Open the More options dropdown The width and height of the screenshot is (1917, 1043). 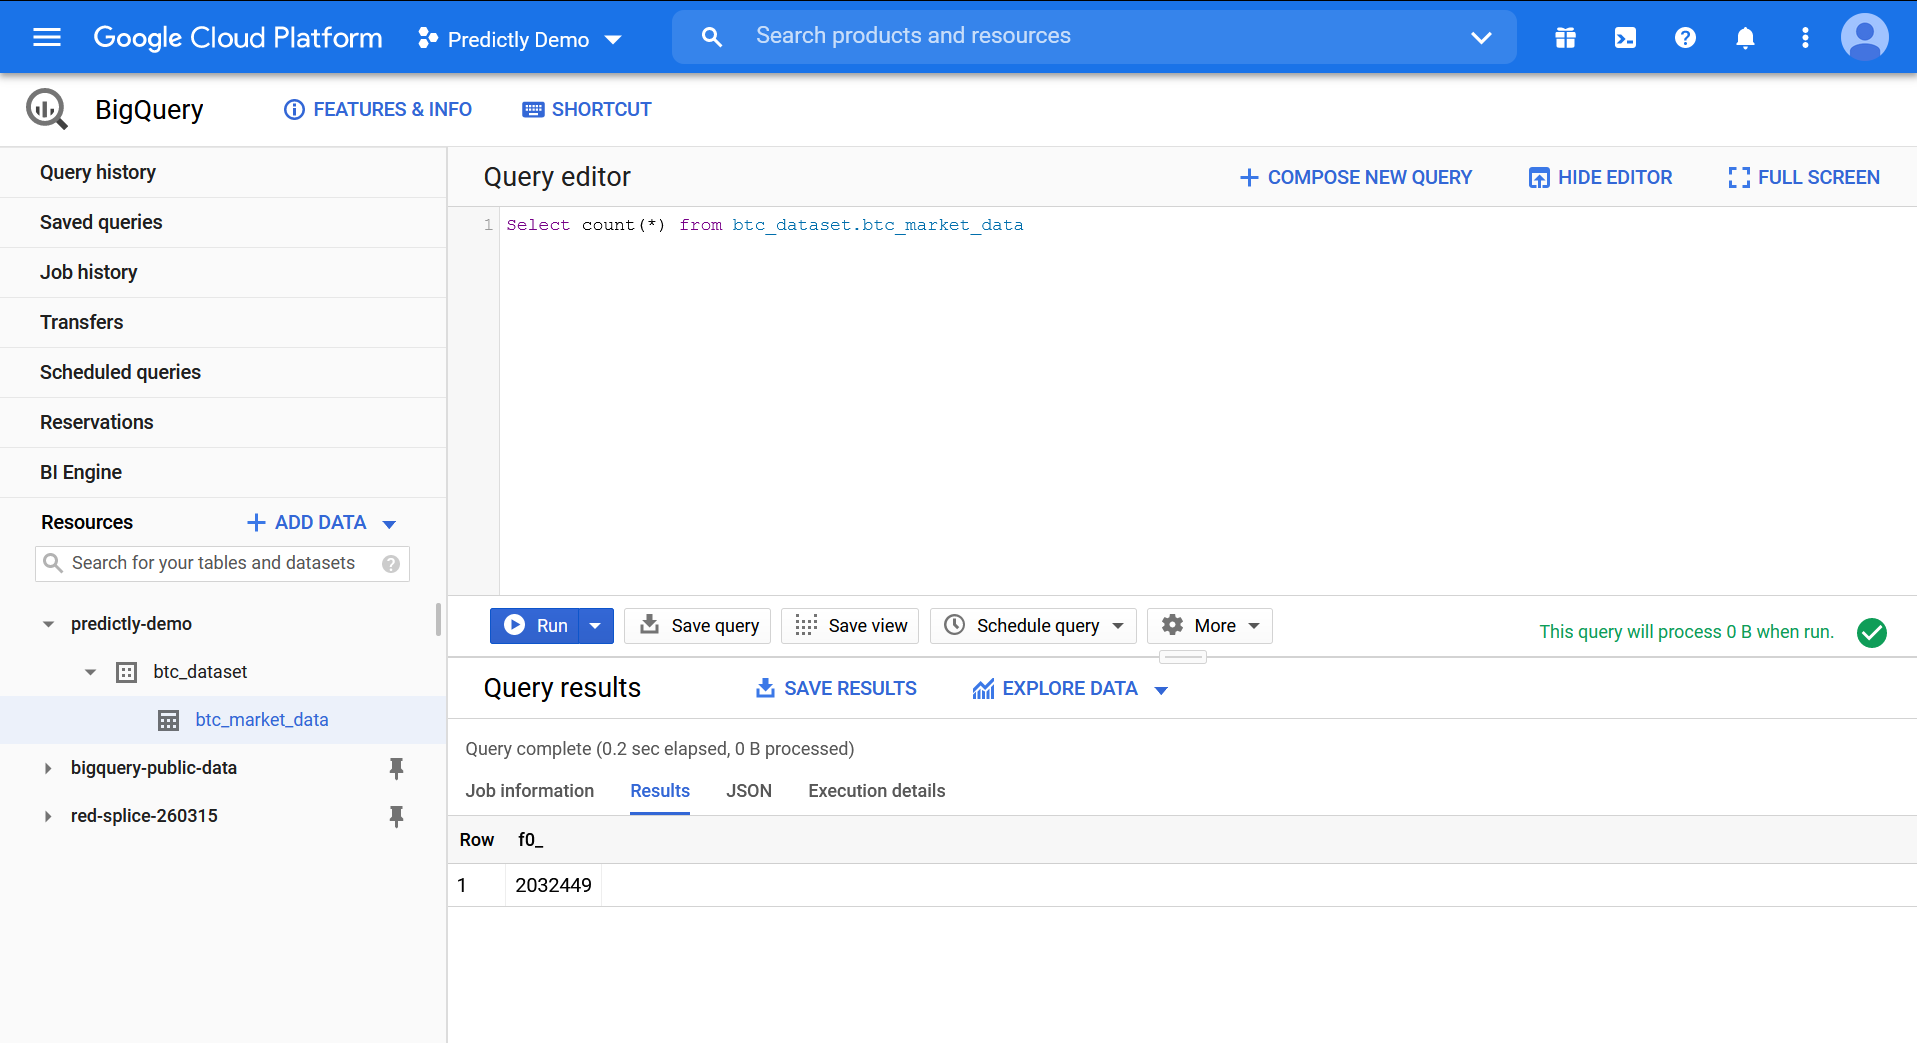(1209, 626)
